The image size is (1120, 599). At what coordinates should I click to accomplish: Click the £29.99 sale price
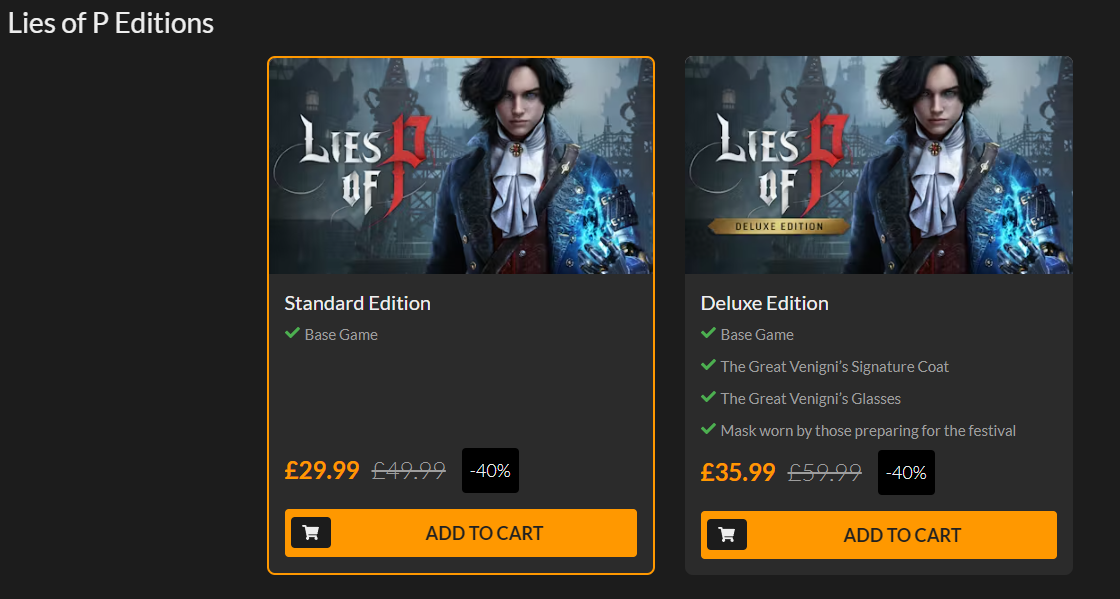[x=322, y=471]
